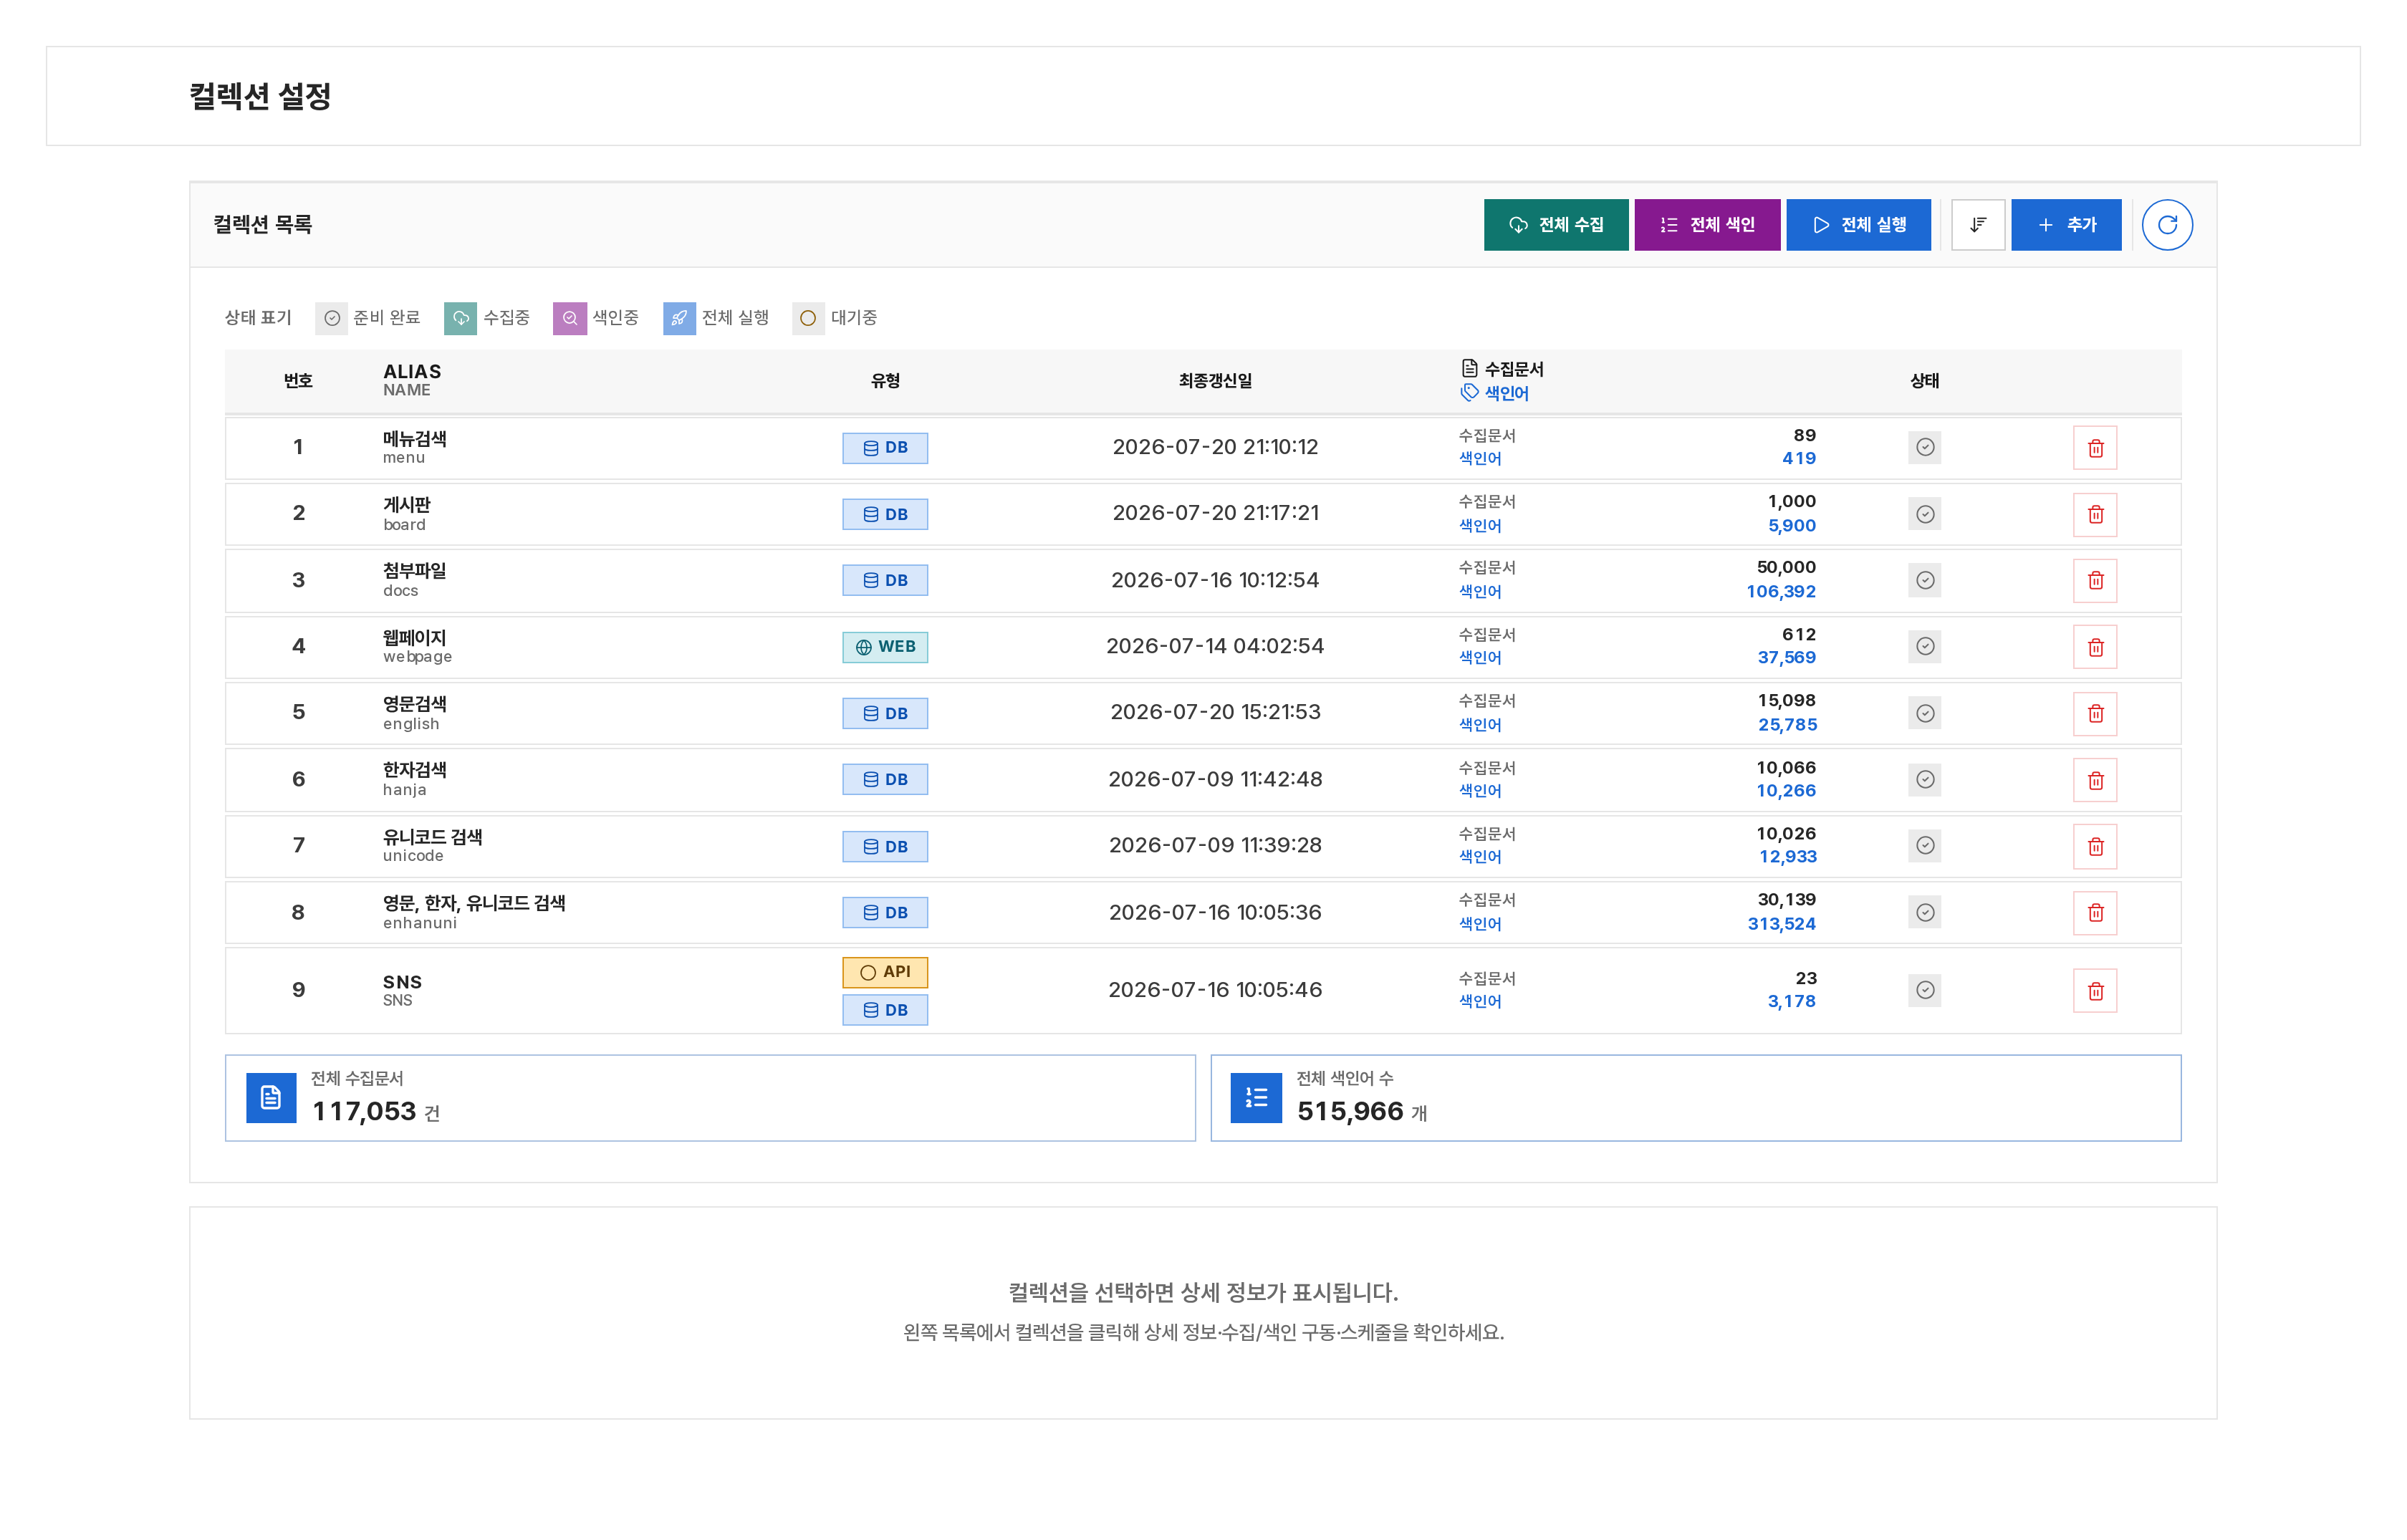This screenshot has height=1540, width=2407.
Task: Delete the 메뉴검색 collection via trash icon
Action: [x=2095, y=448]
